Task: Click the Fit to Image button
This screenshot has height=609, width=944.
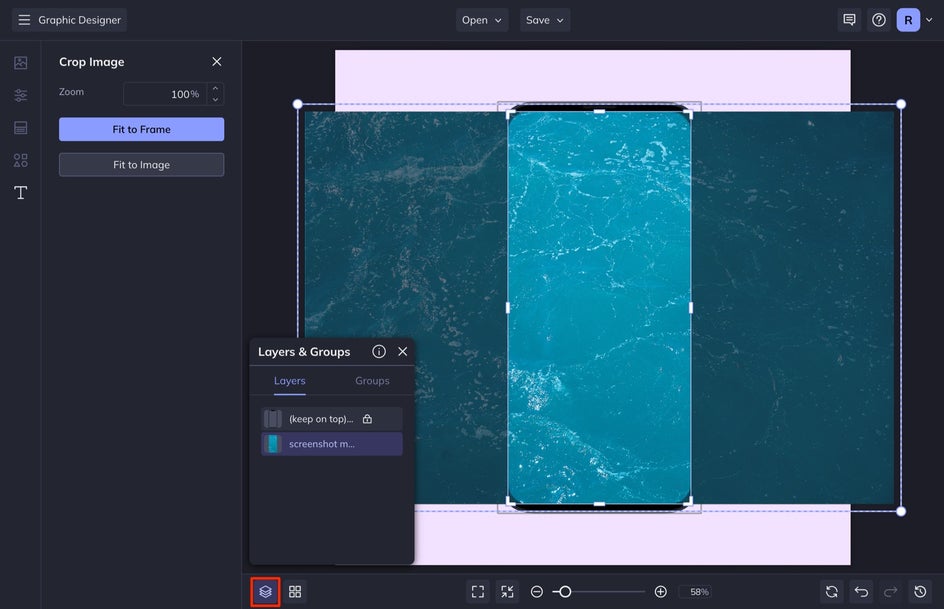Action: [141, 165]
